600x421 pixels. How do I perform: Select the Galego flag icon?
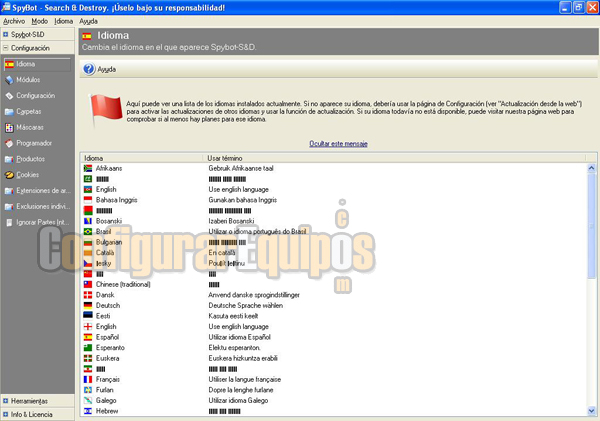(x=88, y=400)
